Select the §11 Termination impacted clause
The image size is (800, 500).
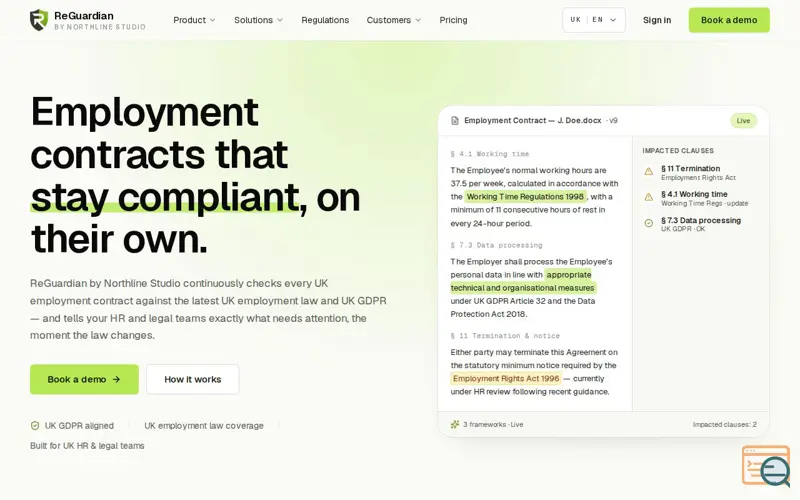698,172
